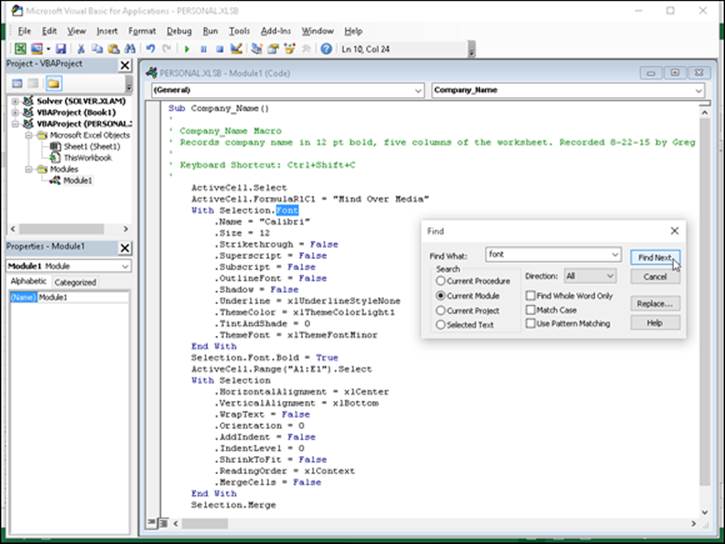Open VBA Help with the question mark icon

(326, 49)
